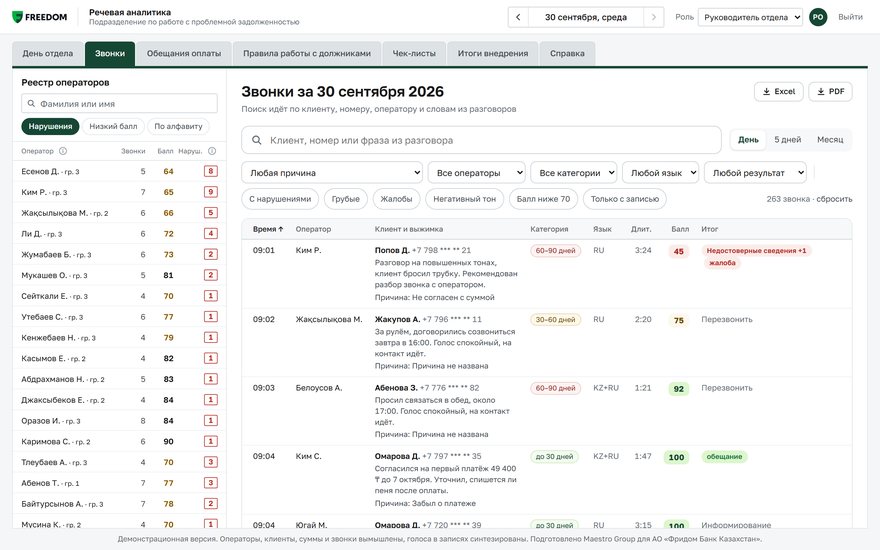
Task: Click the violations badge 9 for Ким Р.
Action: 210,192
